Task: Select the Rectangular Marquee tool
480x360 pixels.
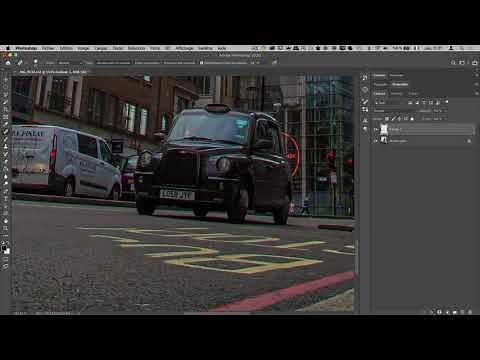Action: tap(6, 87)
